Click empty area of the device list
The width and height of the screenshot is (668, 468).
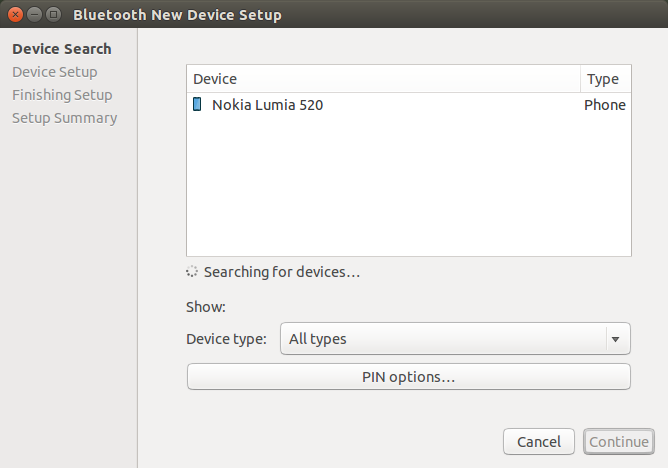(x=408, y=190)
